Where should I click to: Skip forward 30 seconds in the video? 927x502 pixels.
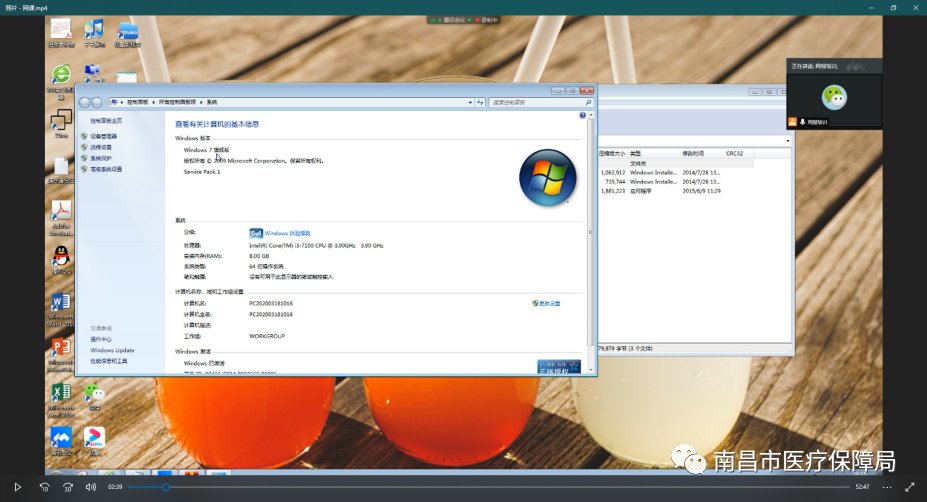[67, 487]
